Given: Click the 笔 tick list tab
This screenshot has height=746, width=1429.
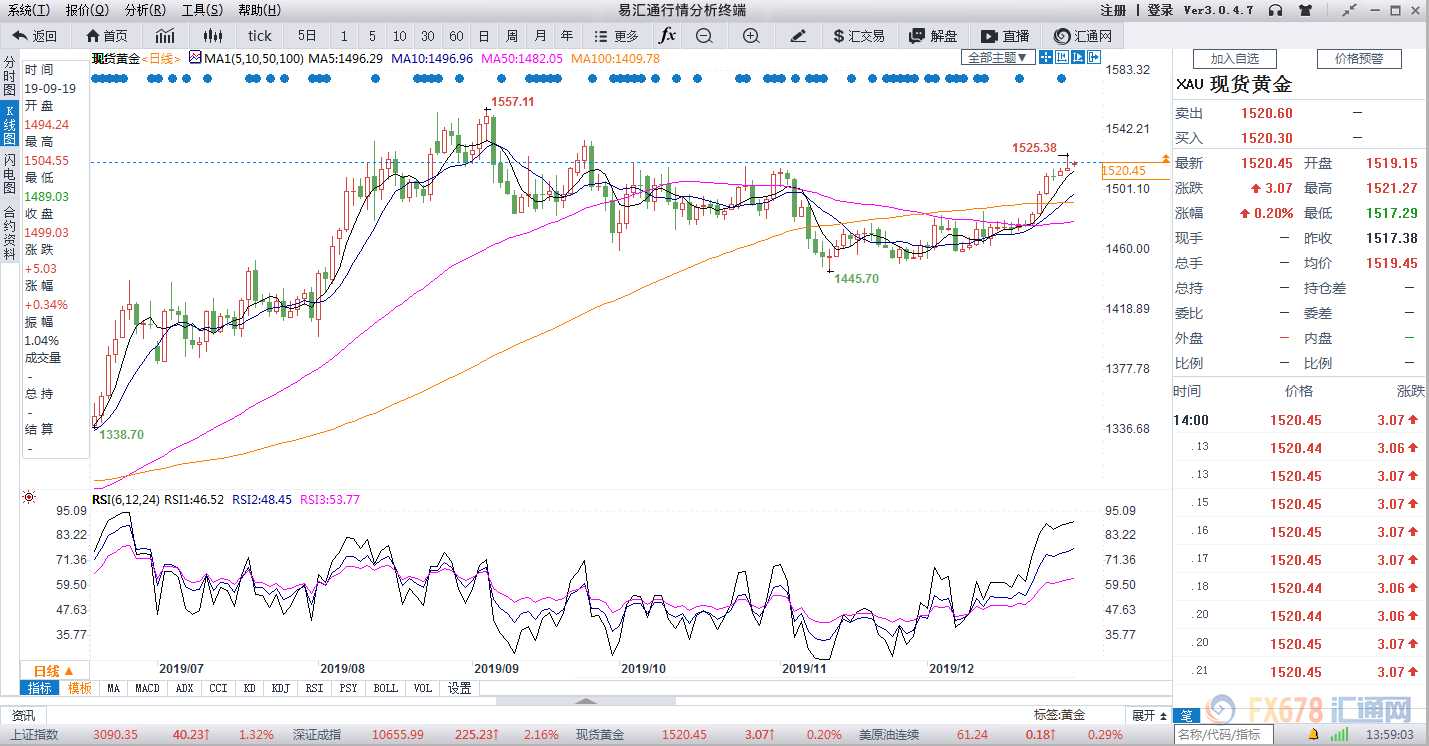Looking at the screenshot, I should tap(1187, 715).
